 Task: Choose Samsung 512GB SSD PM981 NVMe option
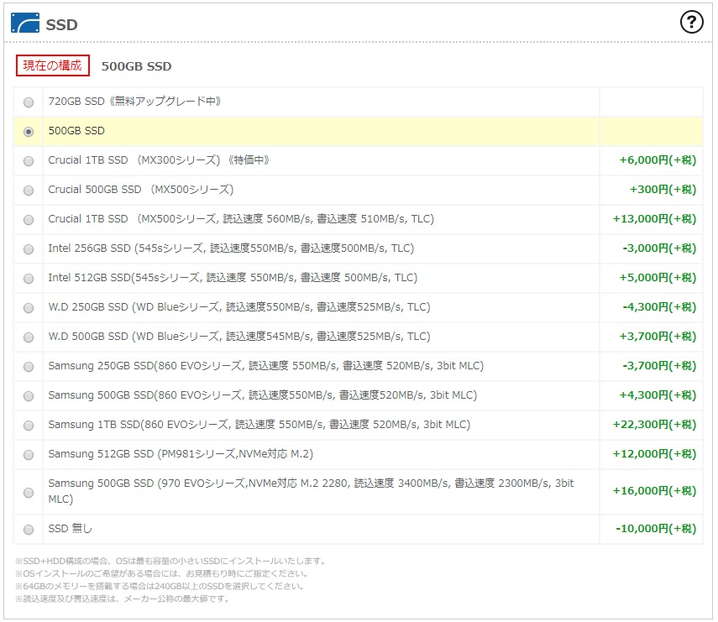(28, 454)
